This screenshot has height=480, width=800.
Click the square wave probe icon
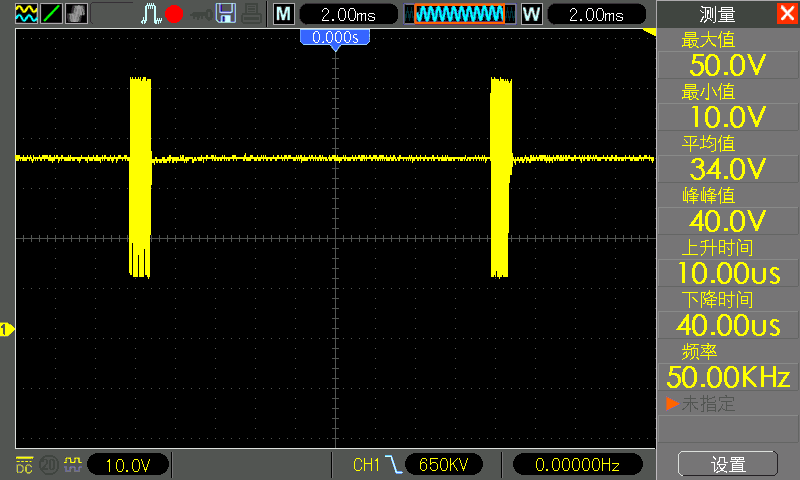point(72,464)
